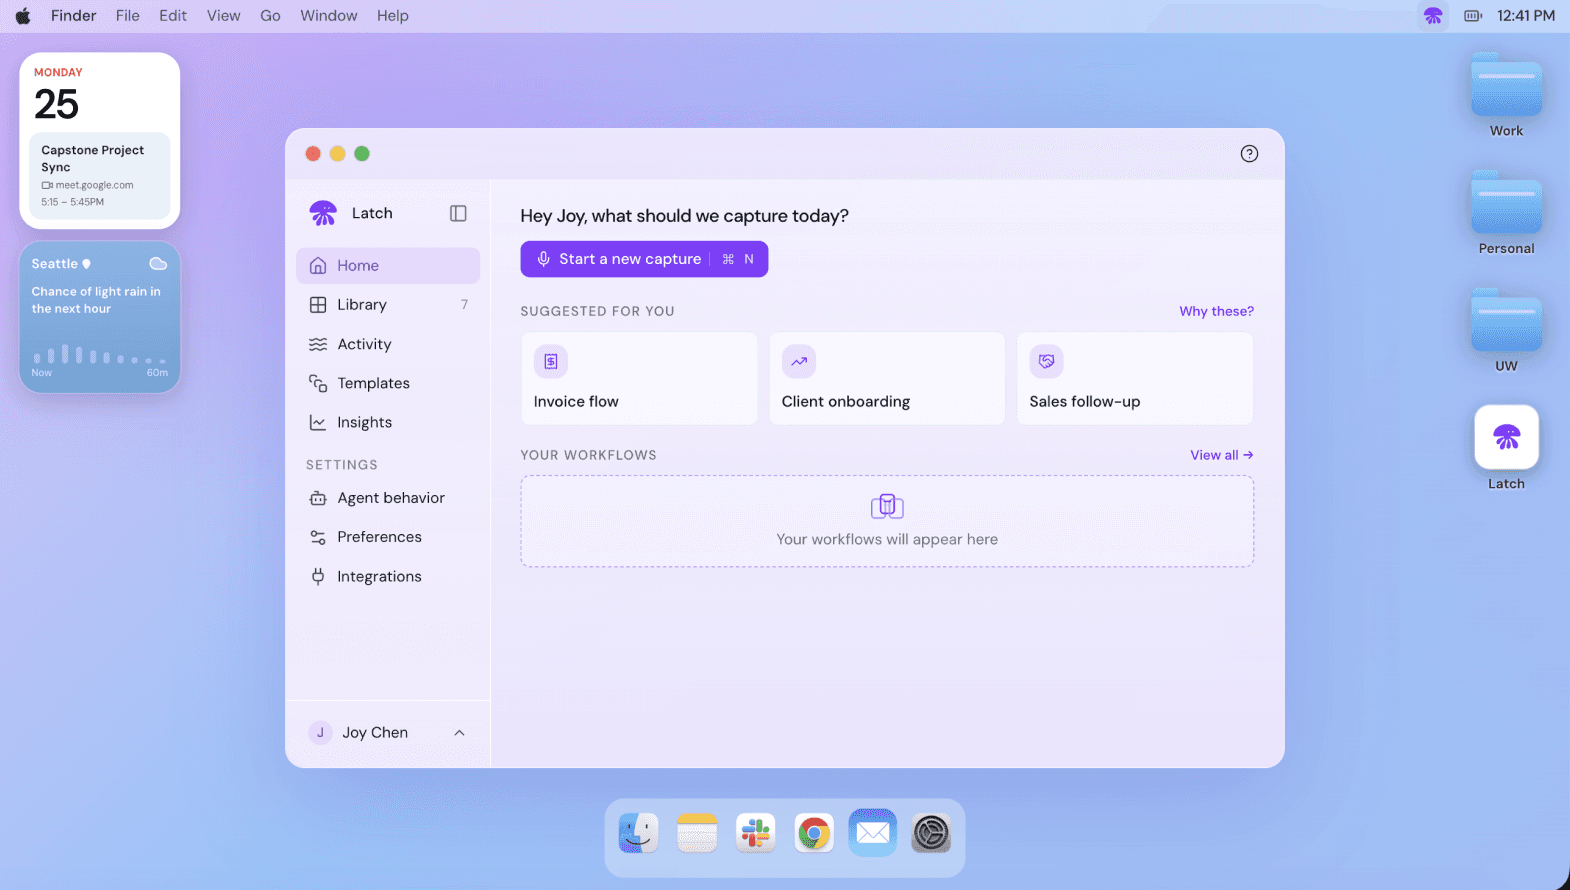The image size is (1570, 890).
Task: Open the Edit menu
Action: coord(173,16)
